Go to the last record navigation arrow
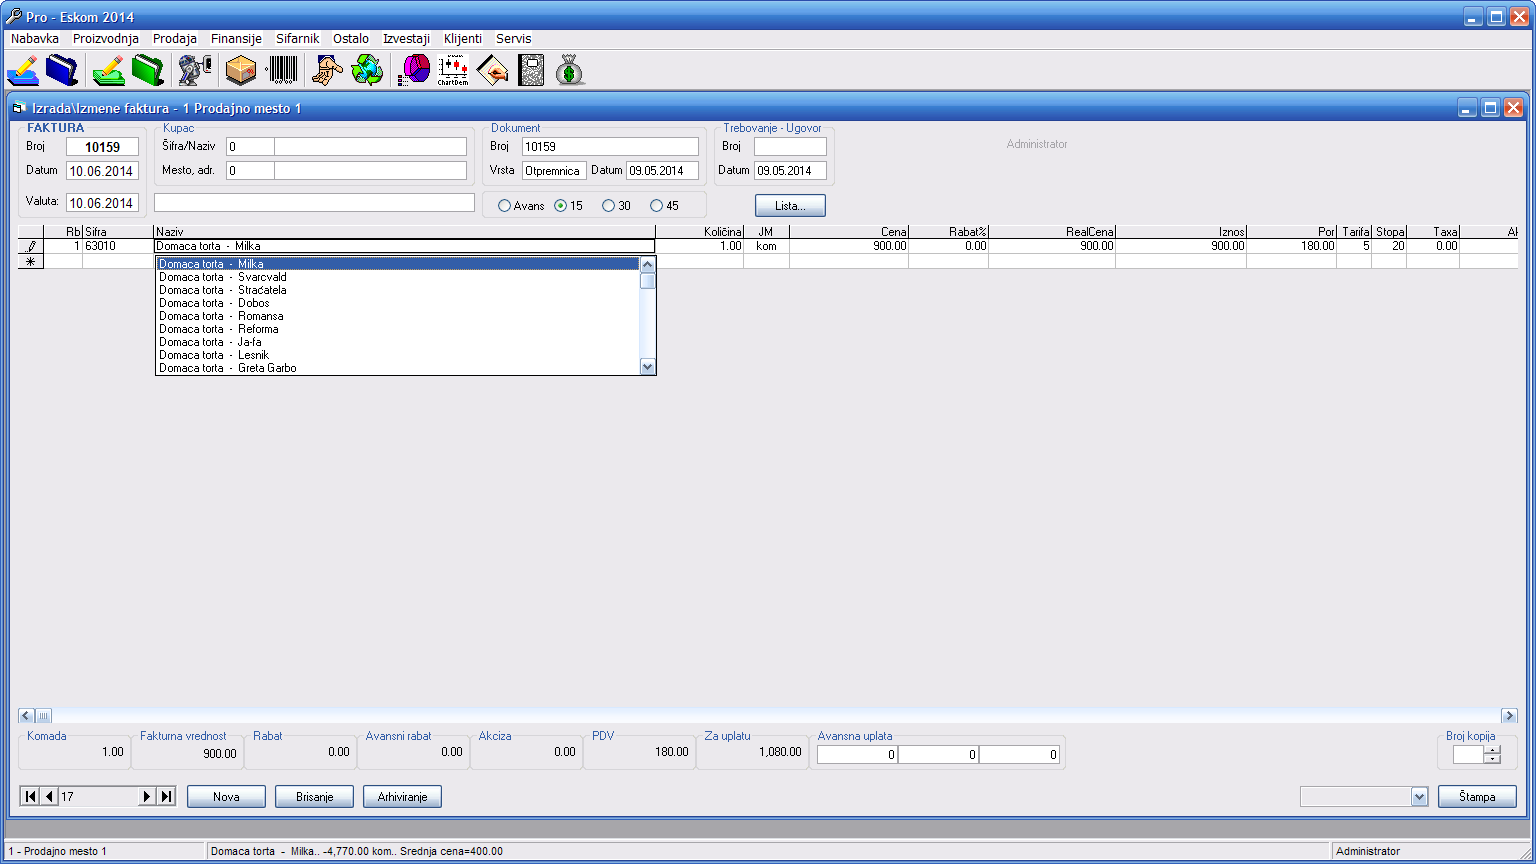 click(167, 797)
